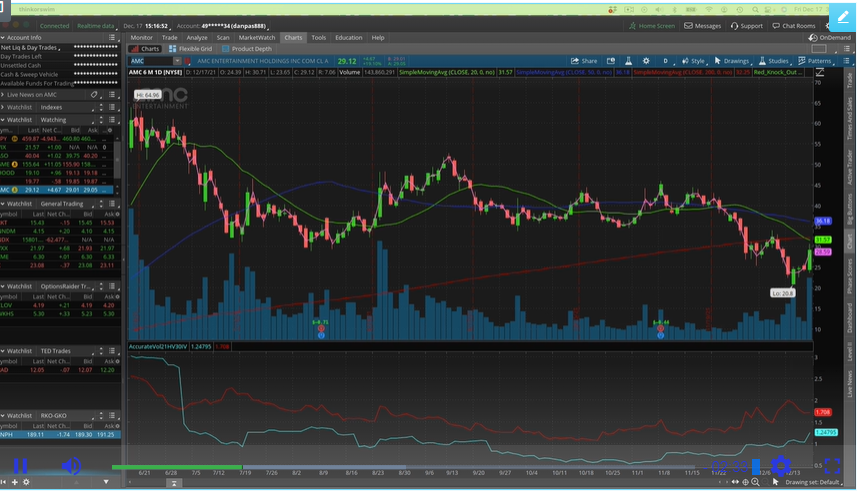Open Chat Rooms
This screenshot has width=857, height=492.
tap(794, 26)
